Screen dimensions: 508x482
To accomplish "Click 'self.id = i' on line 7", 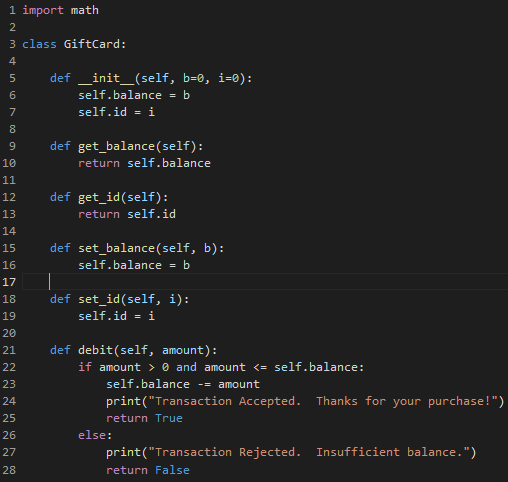I will (x=116, y=112).
